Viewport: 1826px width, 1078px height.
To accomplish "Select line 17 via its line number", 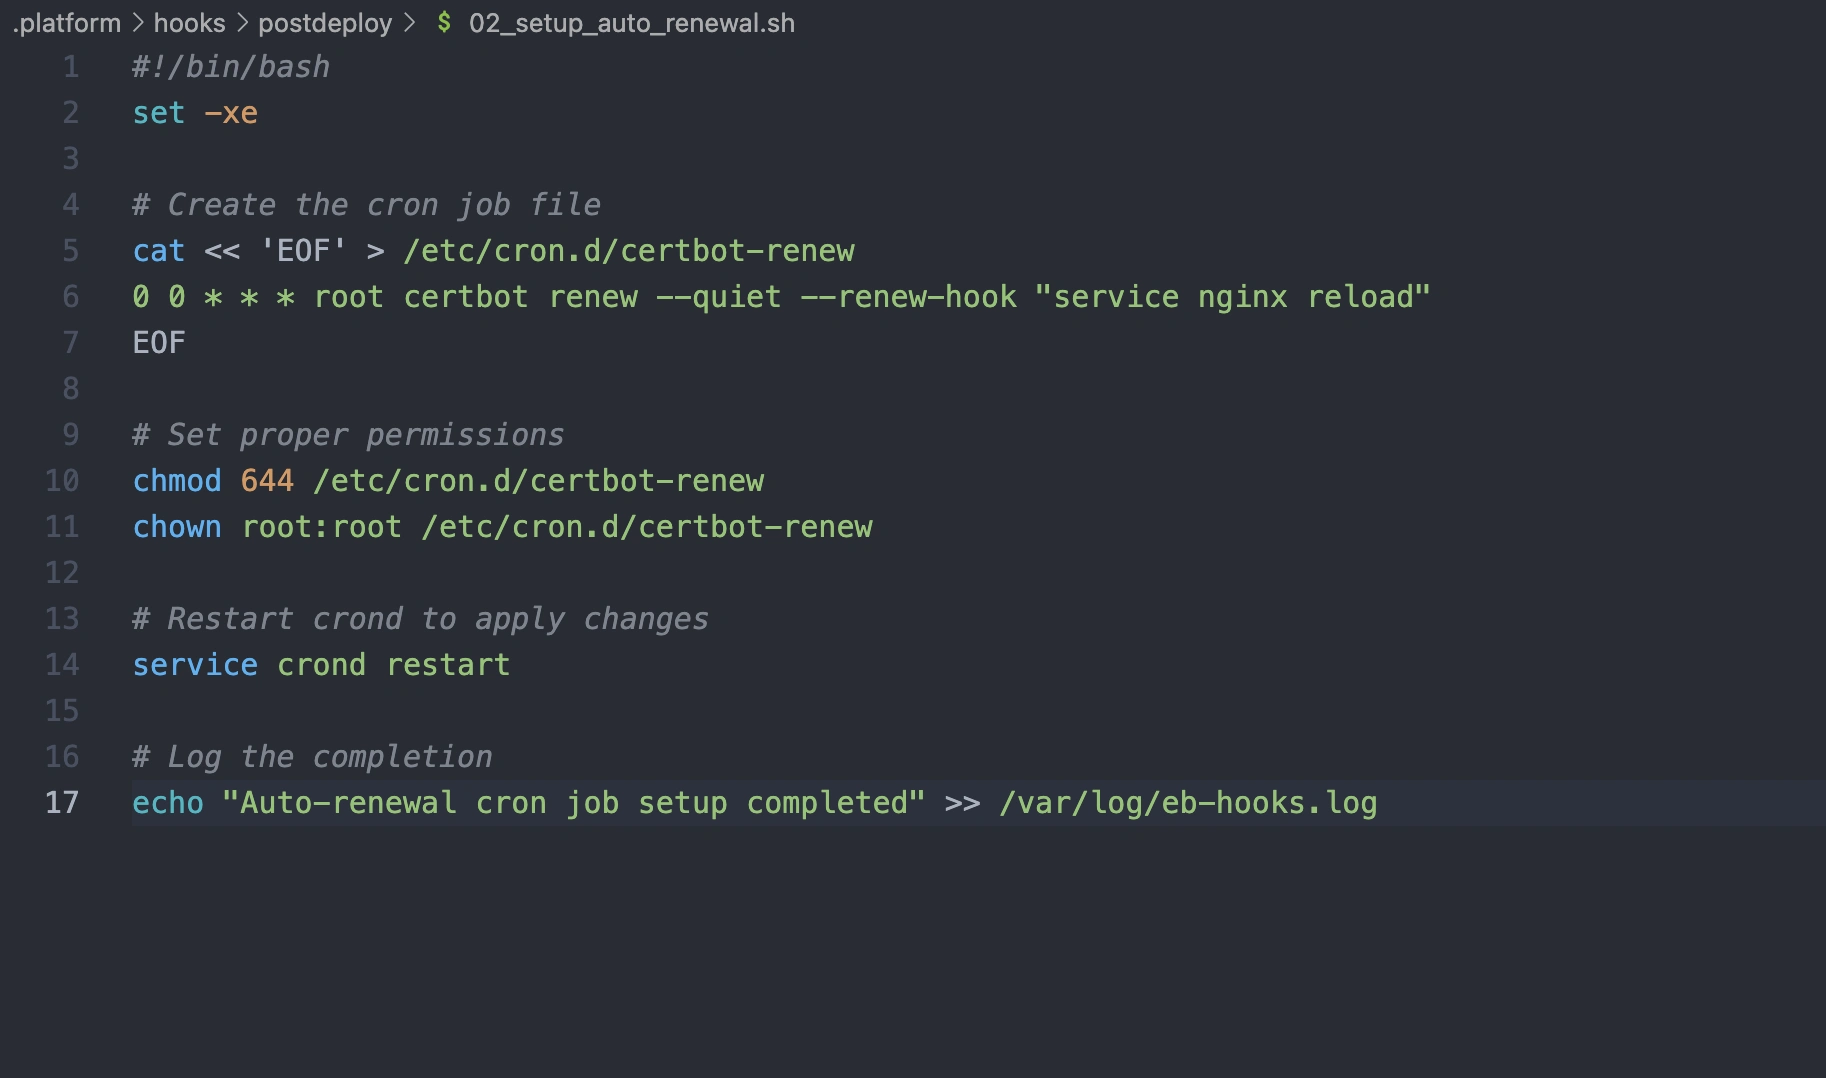I will 62,803.
